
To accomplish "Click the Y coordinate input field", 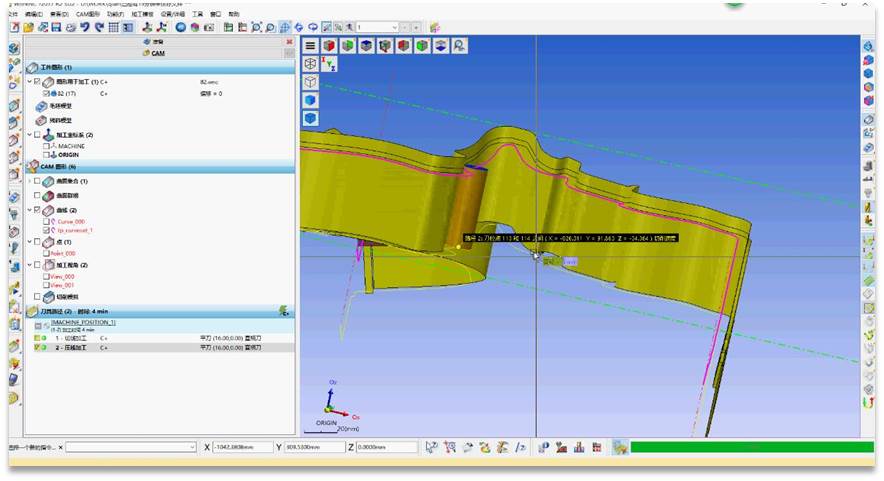I will click(314, 447).
